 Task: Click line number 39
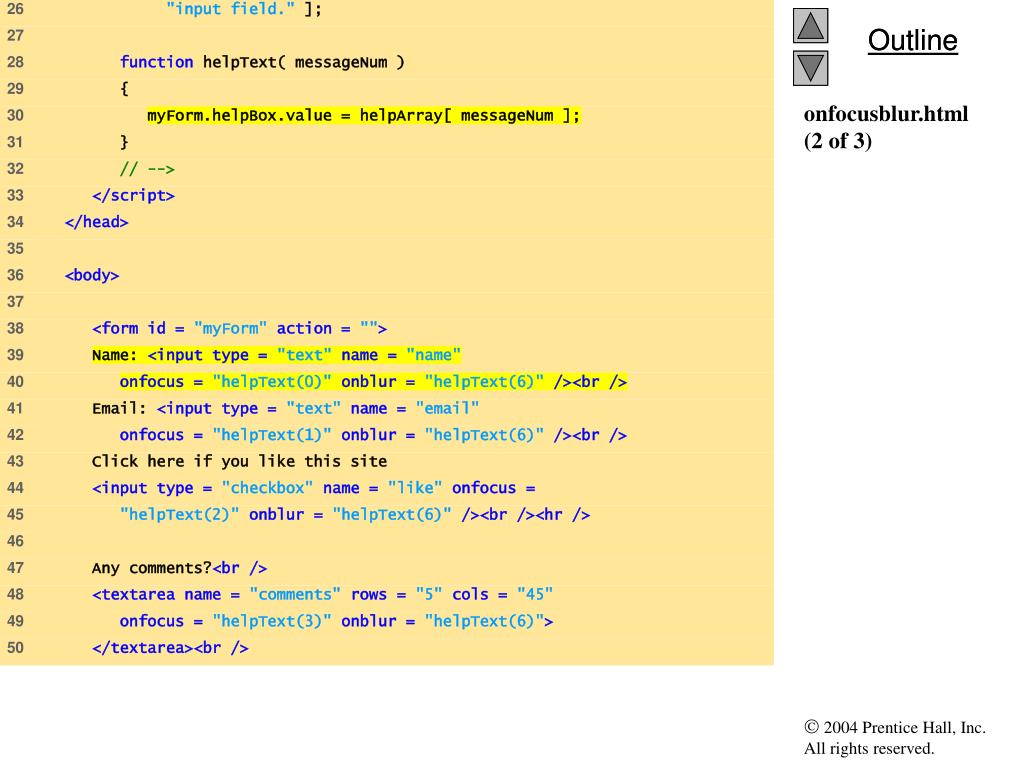tap(15, 355)
